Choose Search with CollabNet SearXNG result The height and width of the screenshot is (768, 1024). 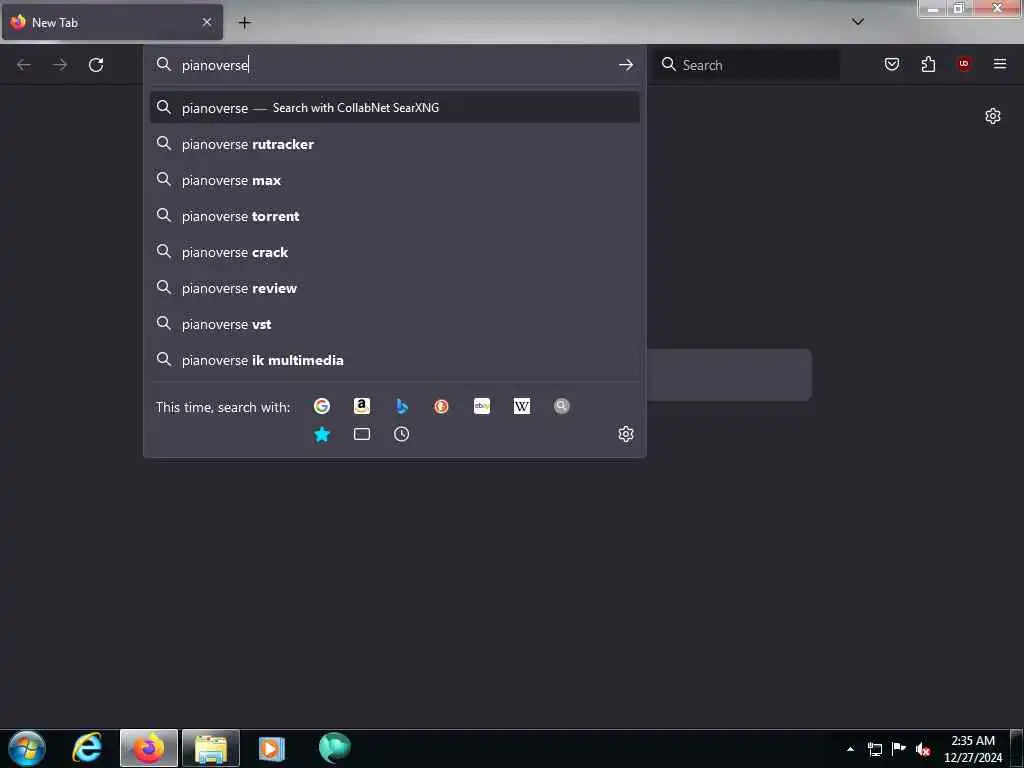pos(394,108)
